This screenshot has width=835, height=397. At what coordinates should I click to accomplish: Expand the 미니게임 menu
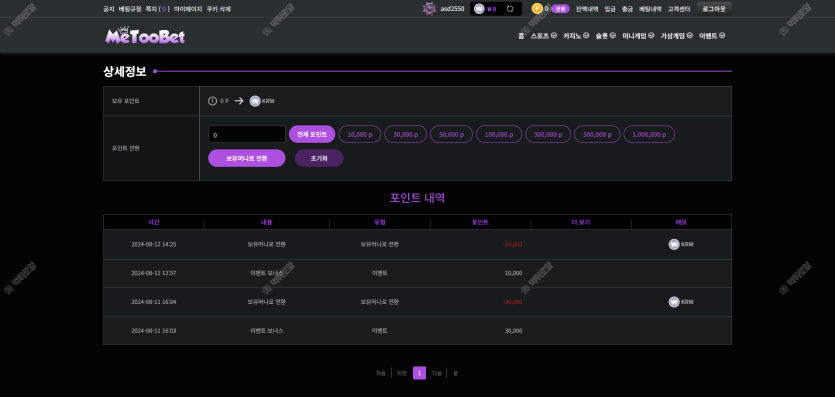pyautogui.click(x=638, y=36)
